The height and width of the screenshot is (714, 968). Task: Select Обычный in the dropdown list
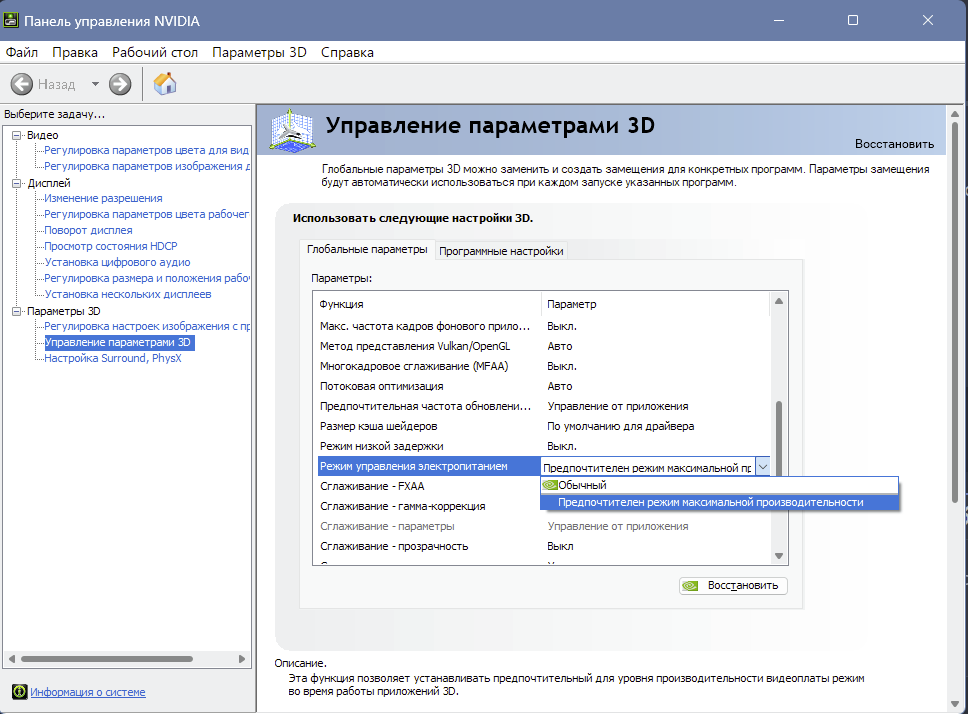tap(719, 485)
